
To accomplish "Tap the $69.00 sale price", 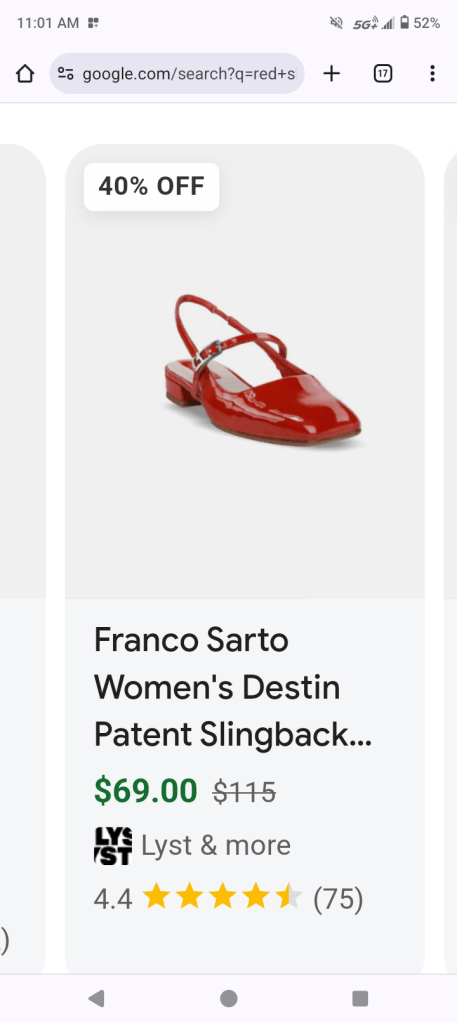I will [146, 791].
